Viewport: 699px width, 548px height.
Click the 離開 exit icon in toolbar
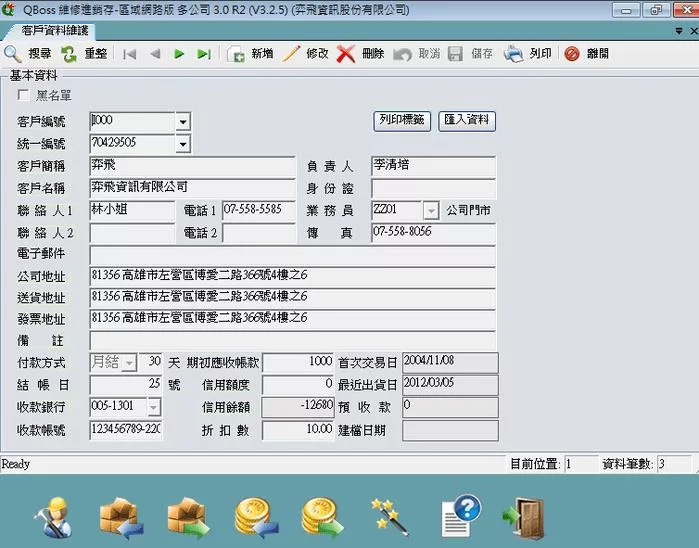(572, 54)
